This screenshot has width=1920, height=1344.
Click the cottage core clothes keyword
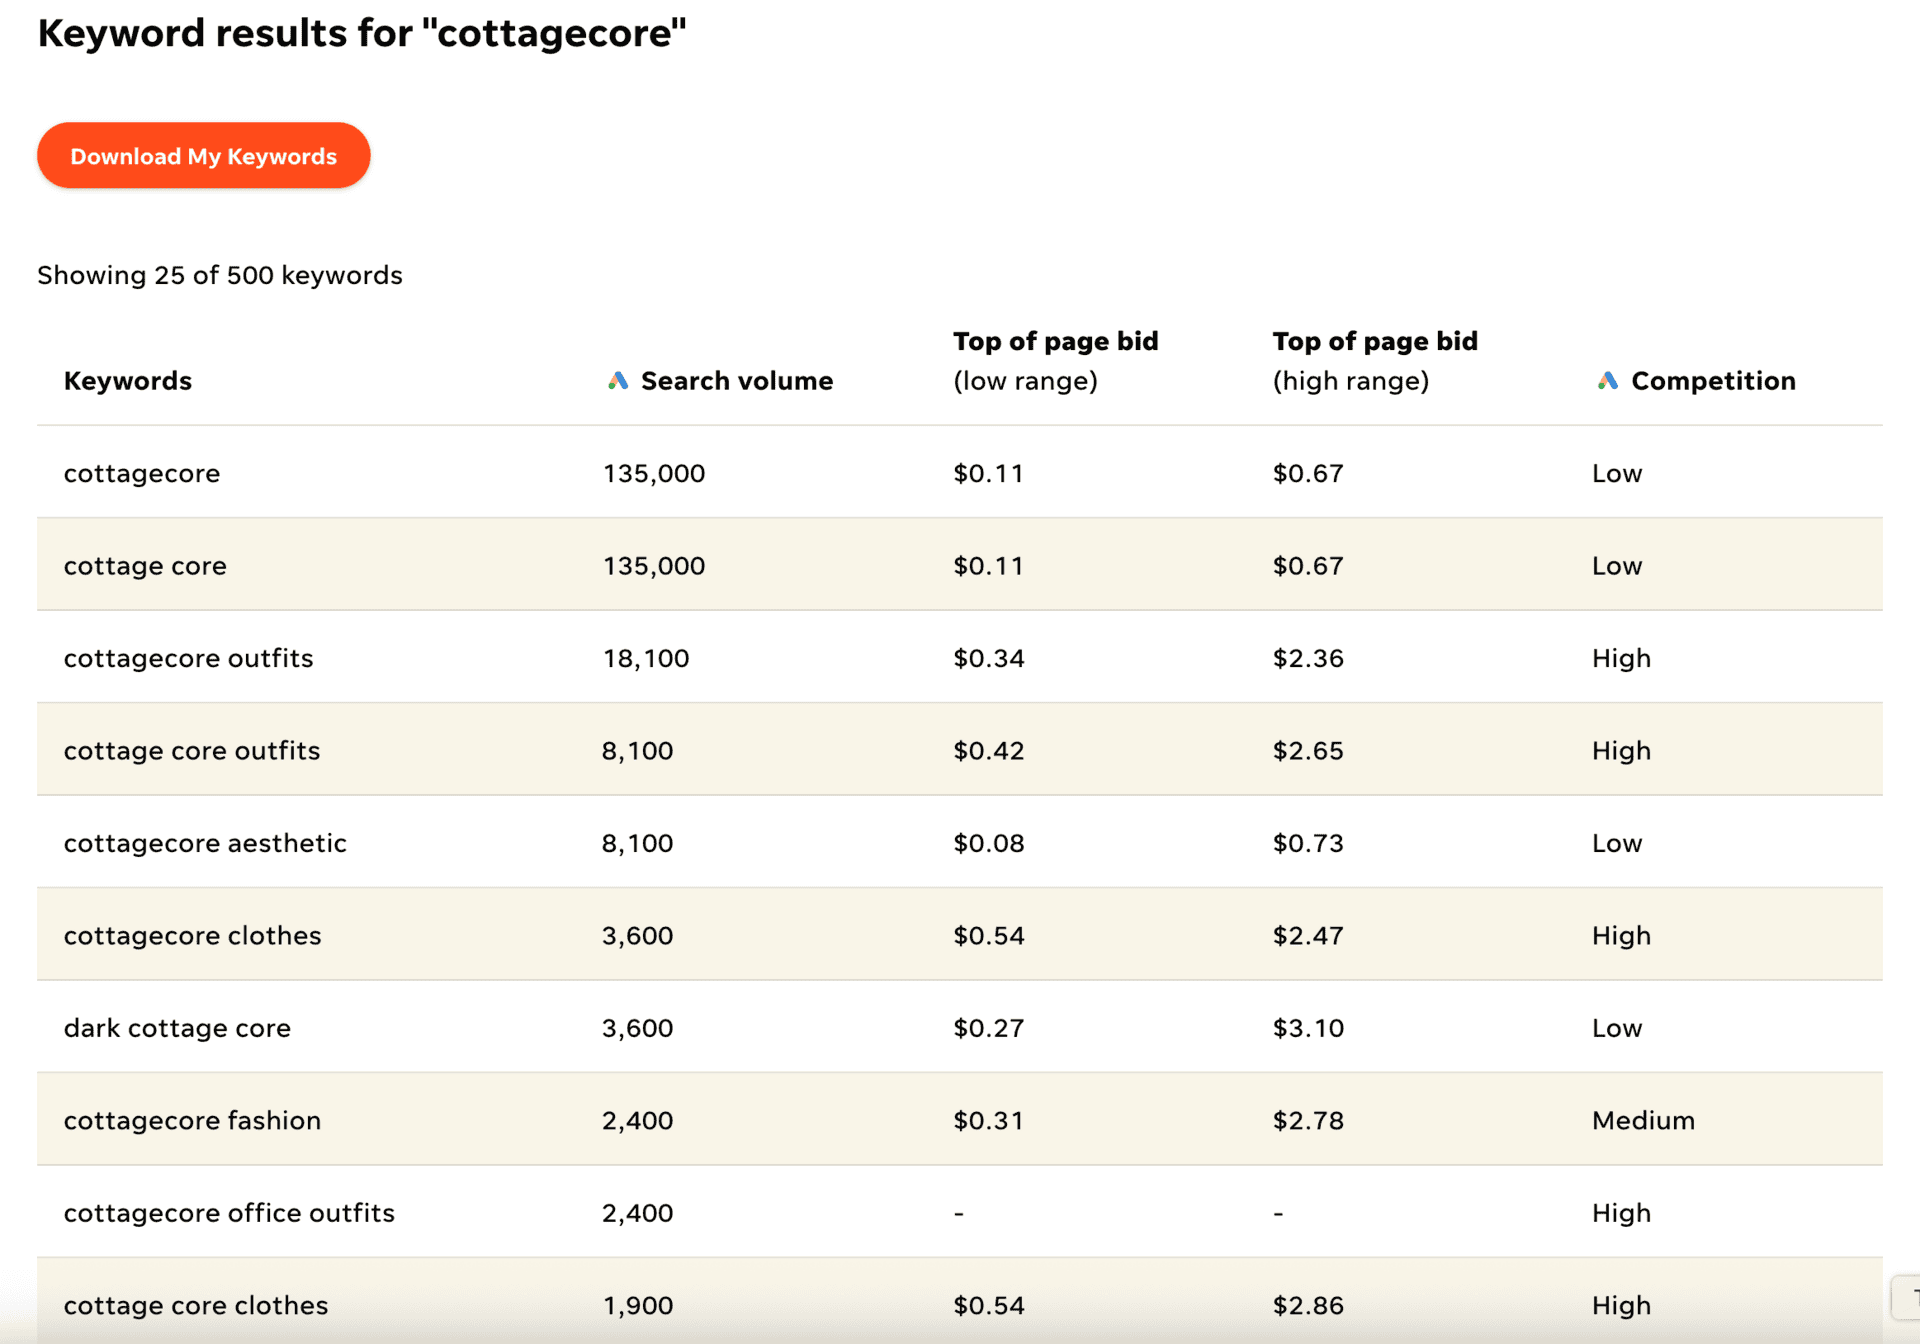196,1305
